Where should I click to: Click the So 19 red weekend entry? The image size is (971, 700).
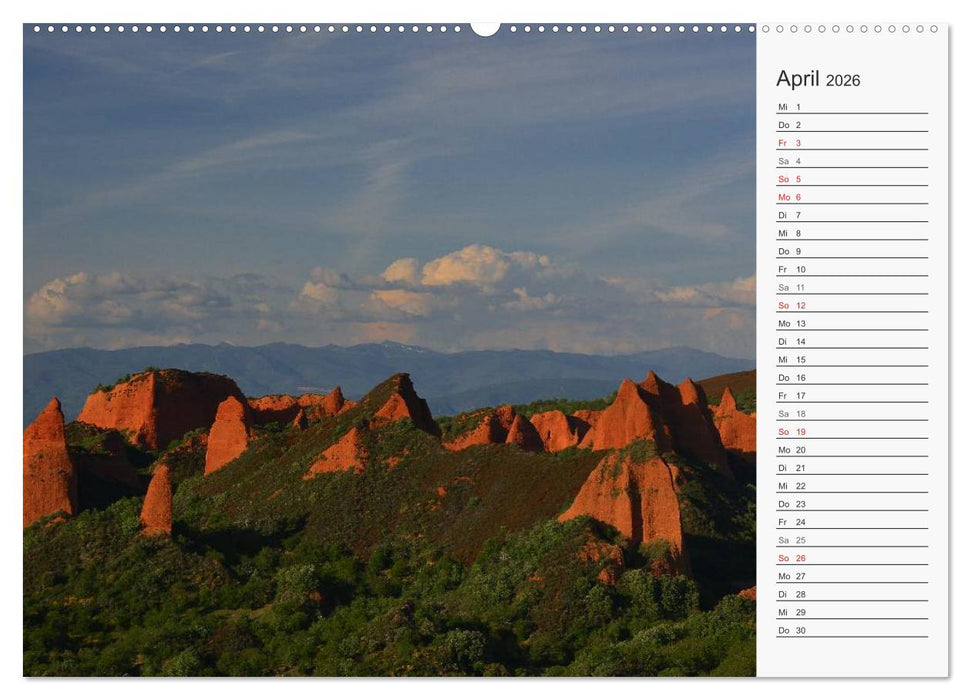pos(790,431)
